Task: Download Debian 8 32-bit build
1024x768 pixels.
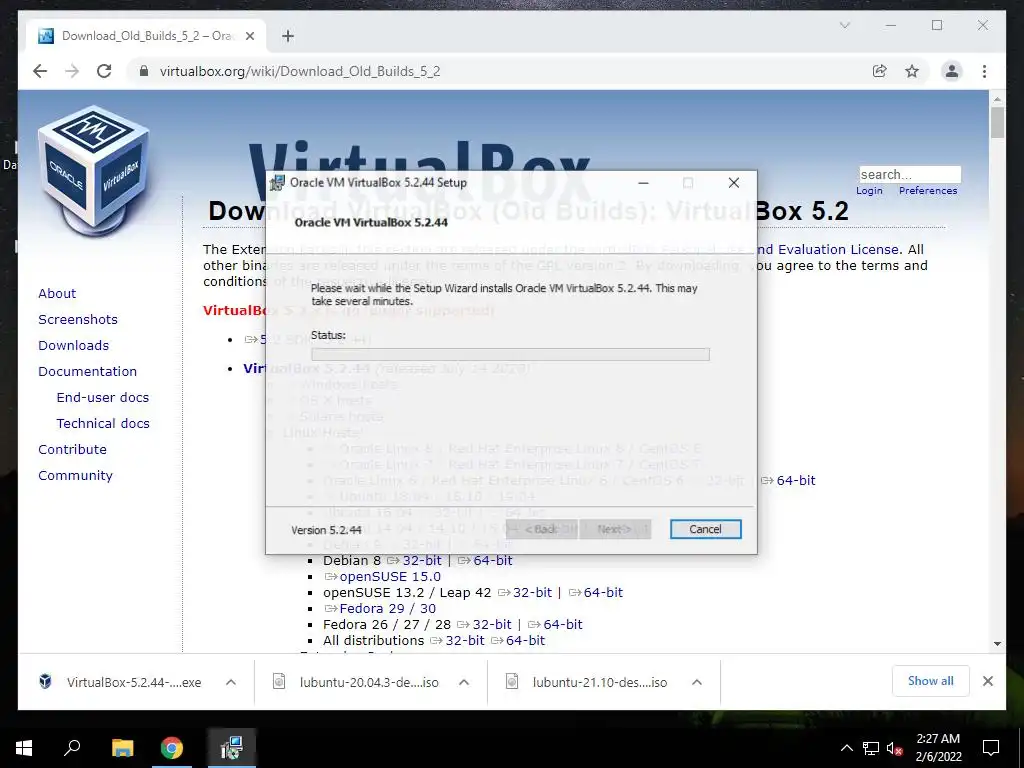Action: click(414, 560)
